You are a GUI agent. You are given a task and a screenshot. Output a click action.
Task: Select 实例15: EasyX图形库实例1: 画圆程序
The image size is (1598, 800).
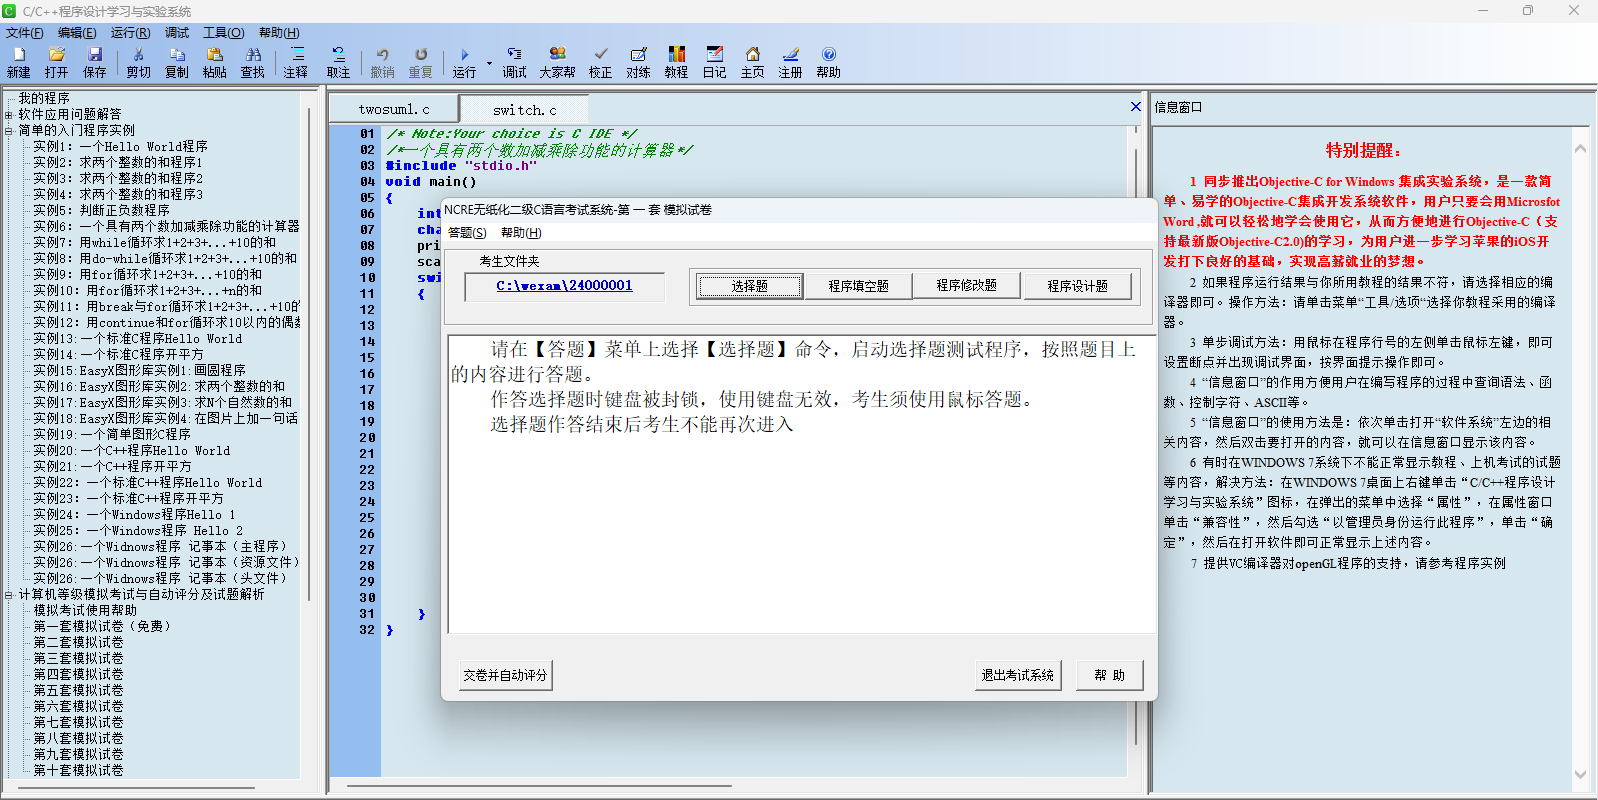pyautogui.click(x=139, y=370)
